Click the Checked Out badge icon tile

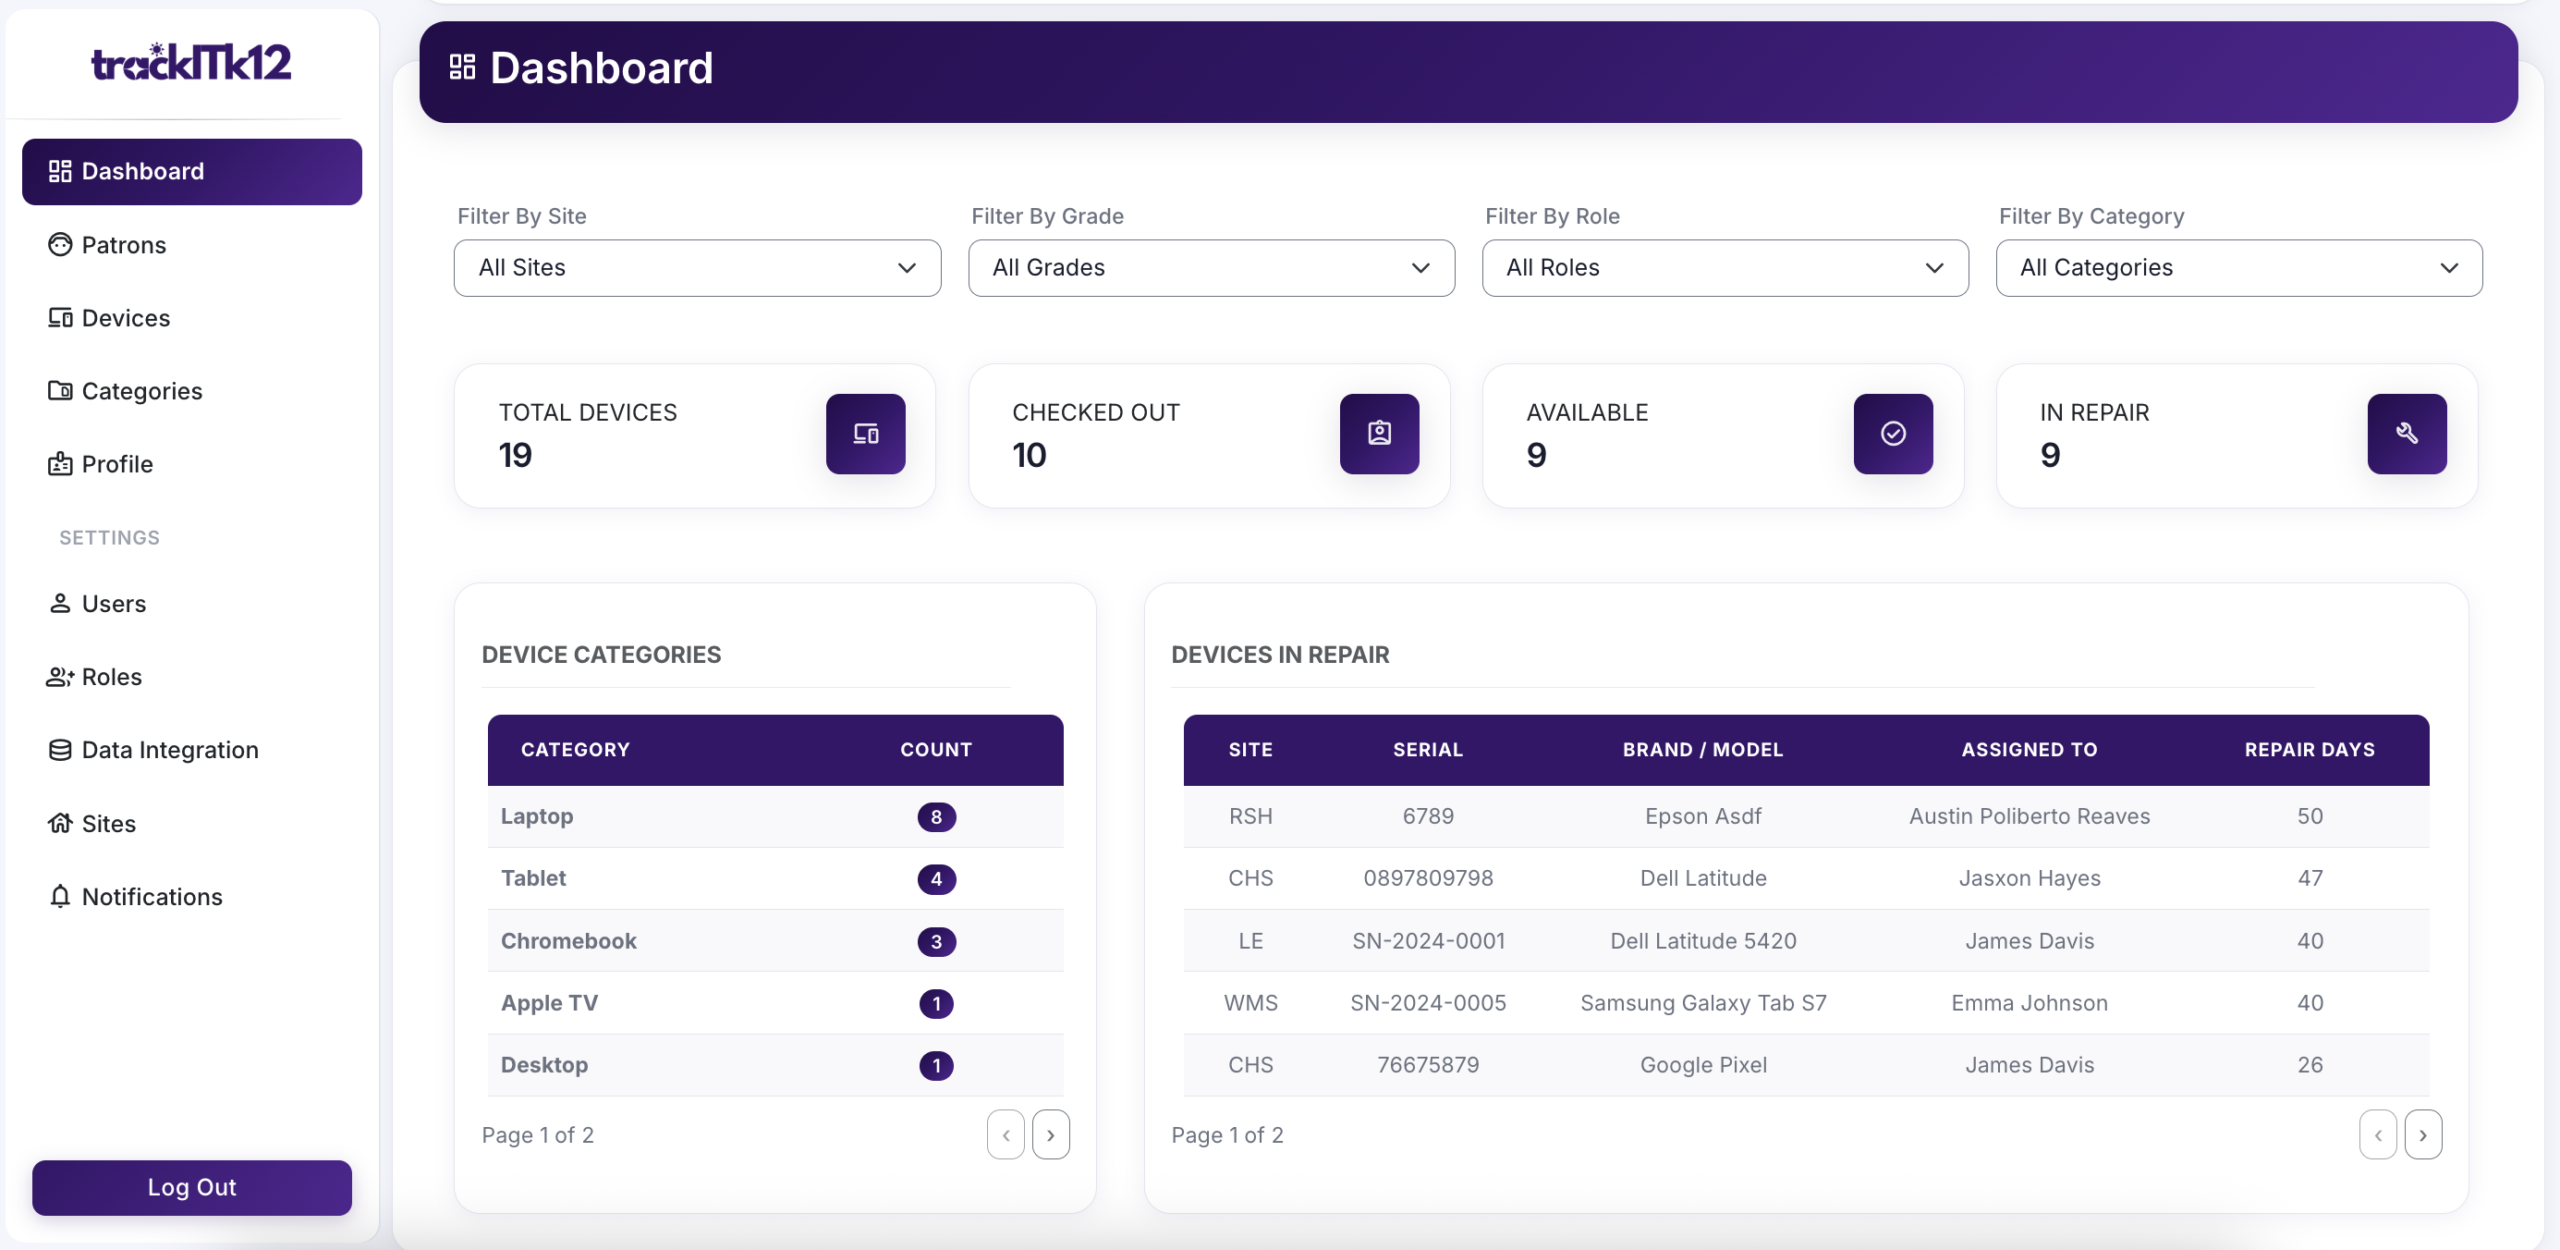click(1379, 434)
